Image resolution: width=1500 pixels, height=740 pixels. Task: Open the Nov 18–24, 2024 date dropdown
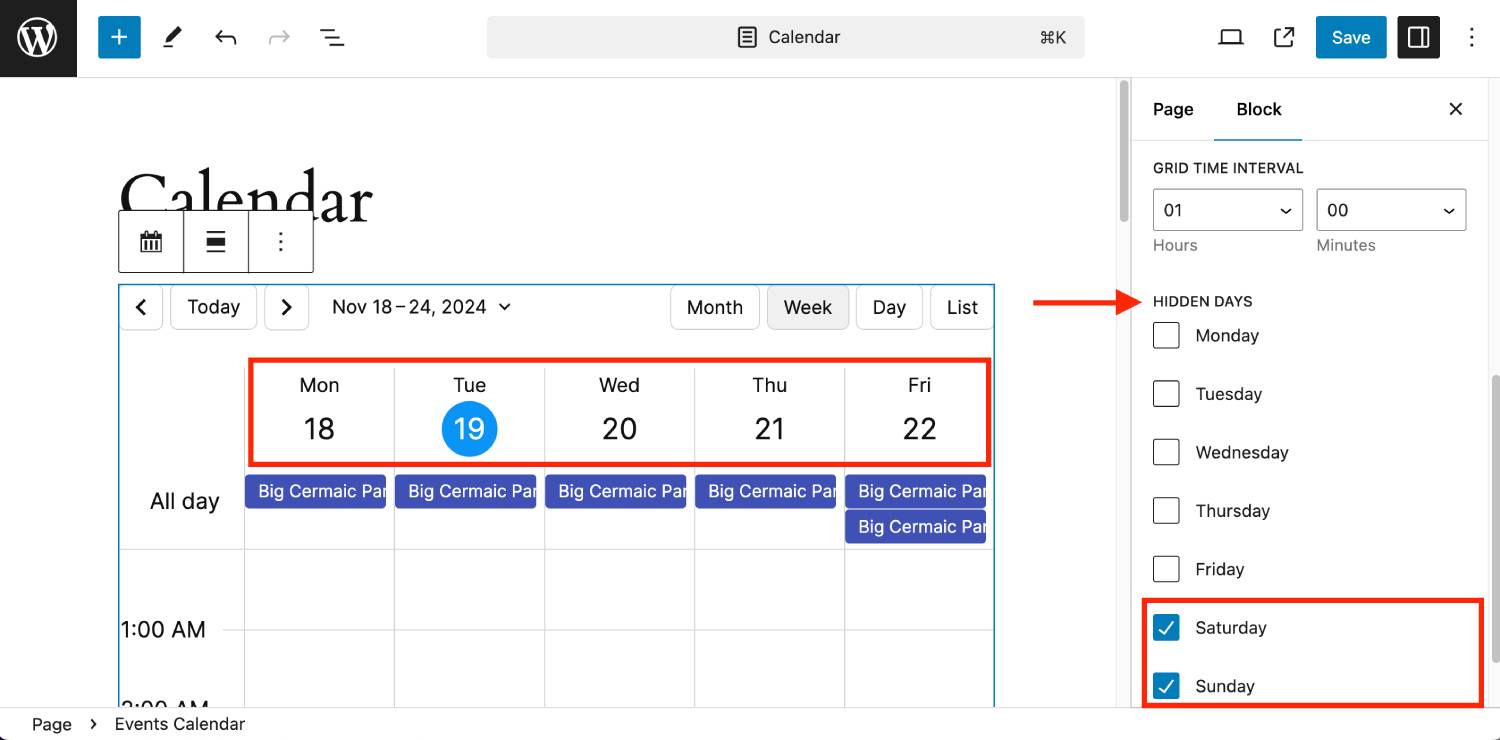[x=421, y=307]
